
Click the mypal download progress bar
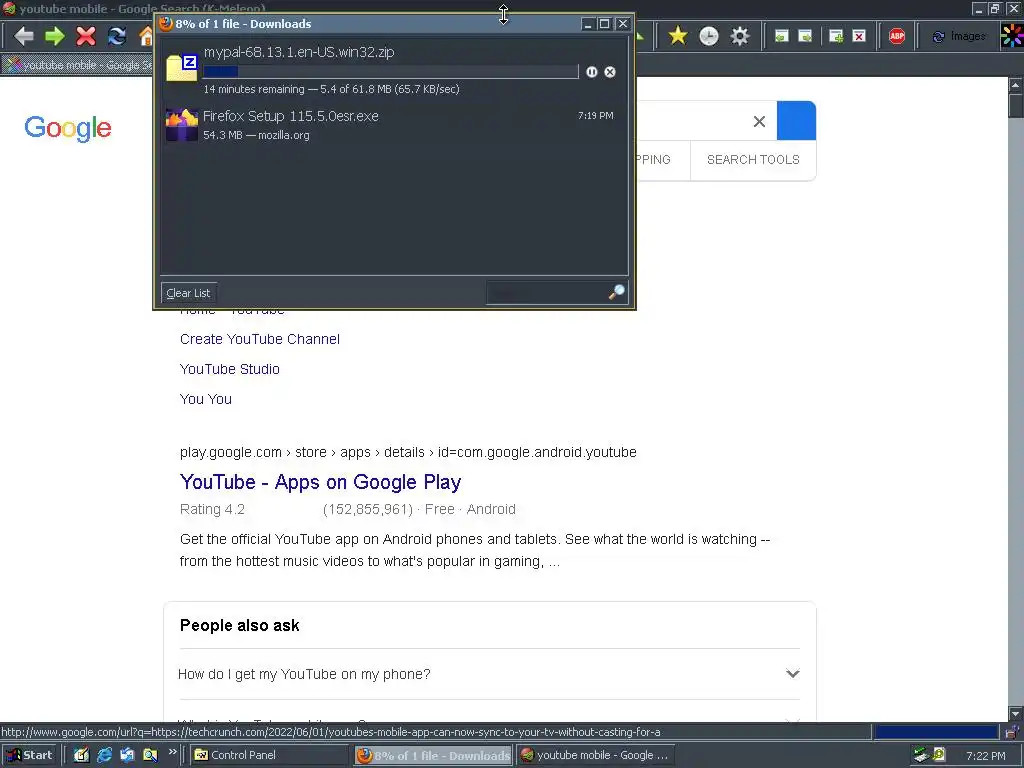tap(391, 72)
